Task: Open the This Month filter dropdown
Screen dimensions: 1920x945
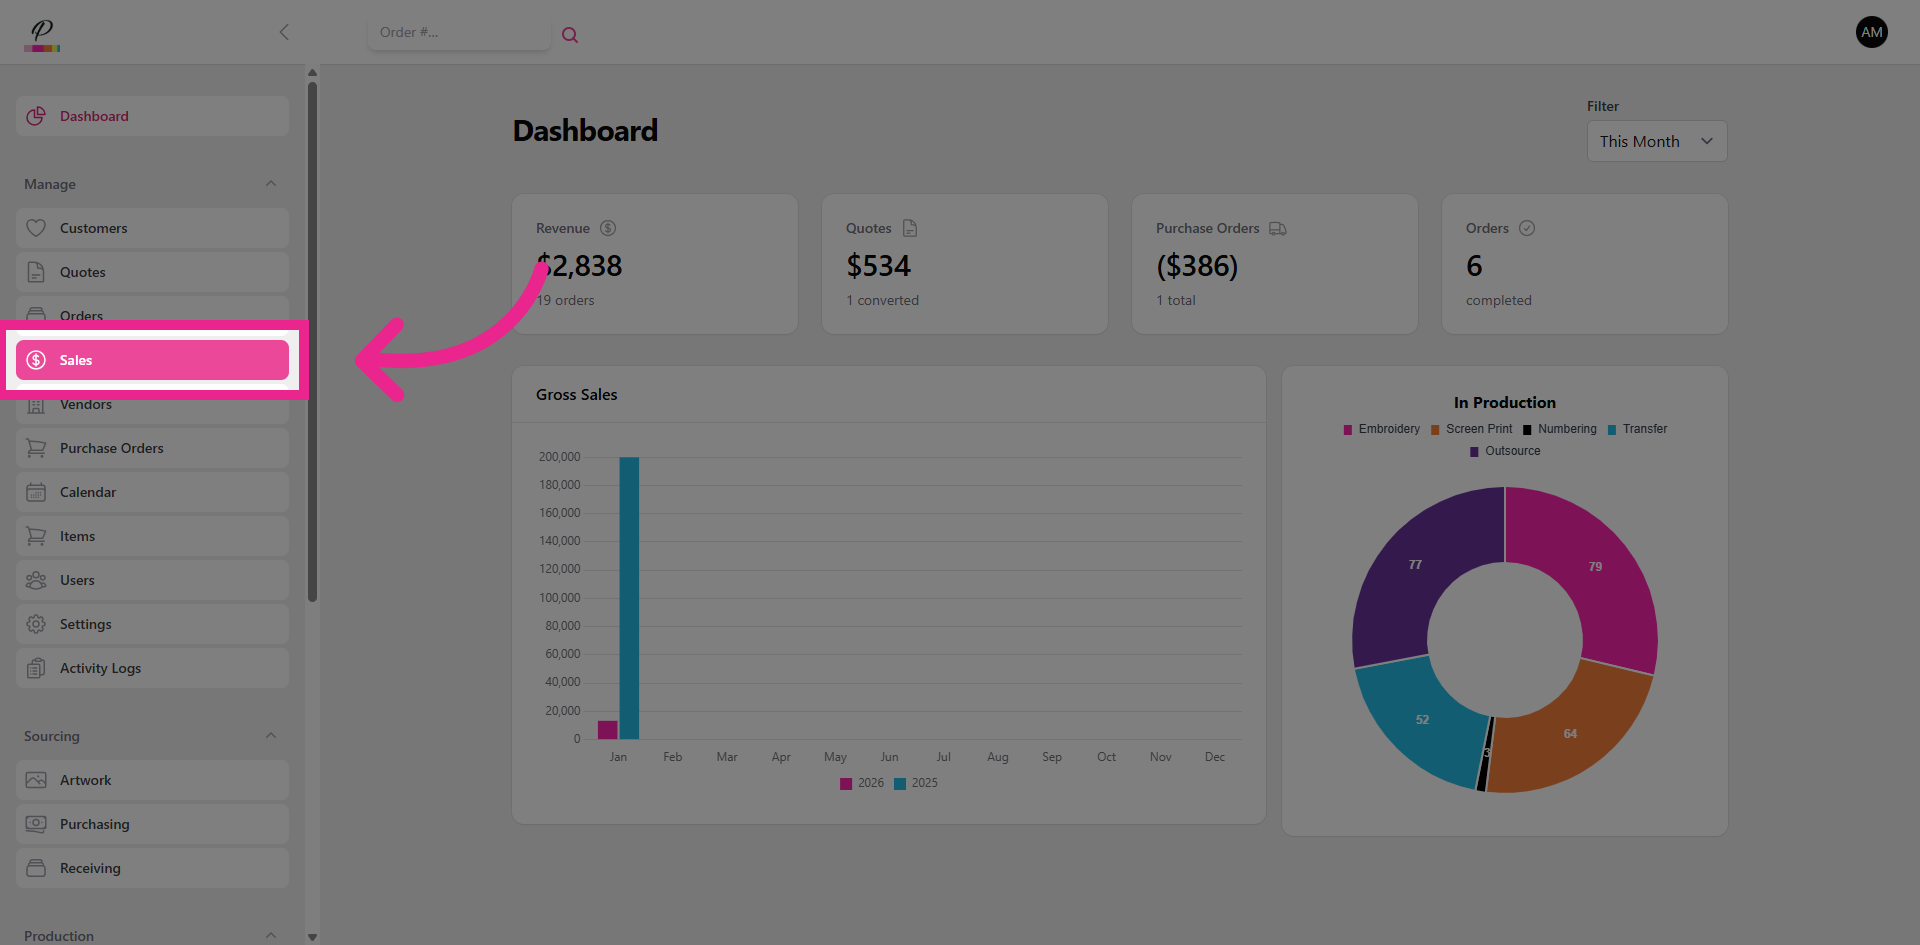Action: 1656,141
